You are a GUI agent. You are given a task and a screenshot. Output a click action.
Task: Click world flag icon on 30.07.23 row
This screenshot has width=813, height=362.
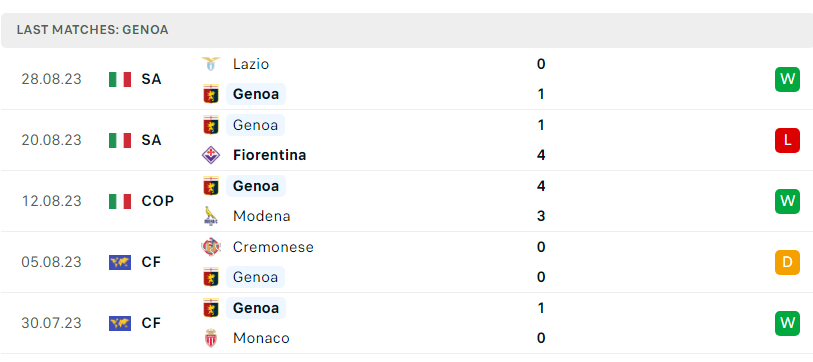tap(120, 323)
